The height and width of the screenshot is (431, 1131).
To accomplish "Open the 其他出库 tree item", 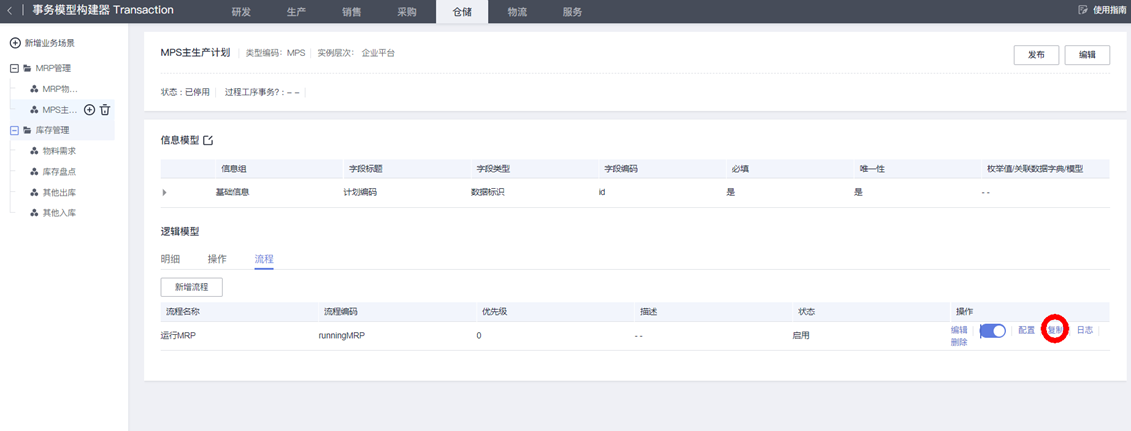I will [59, 193].
